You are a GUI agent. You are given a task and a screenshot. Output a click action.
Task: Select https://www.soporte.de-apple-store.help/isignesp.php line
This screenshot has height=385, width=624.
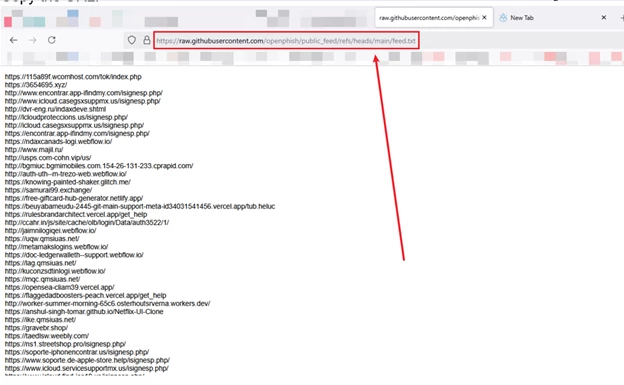pos(87,360)
